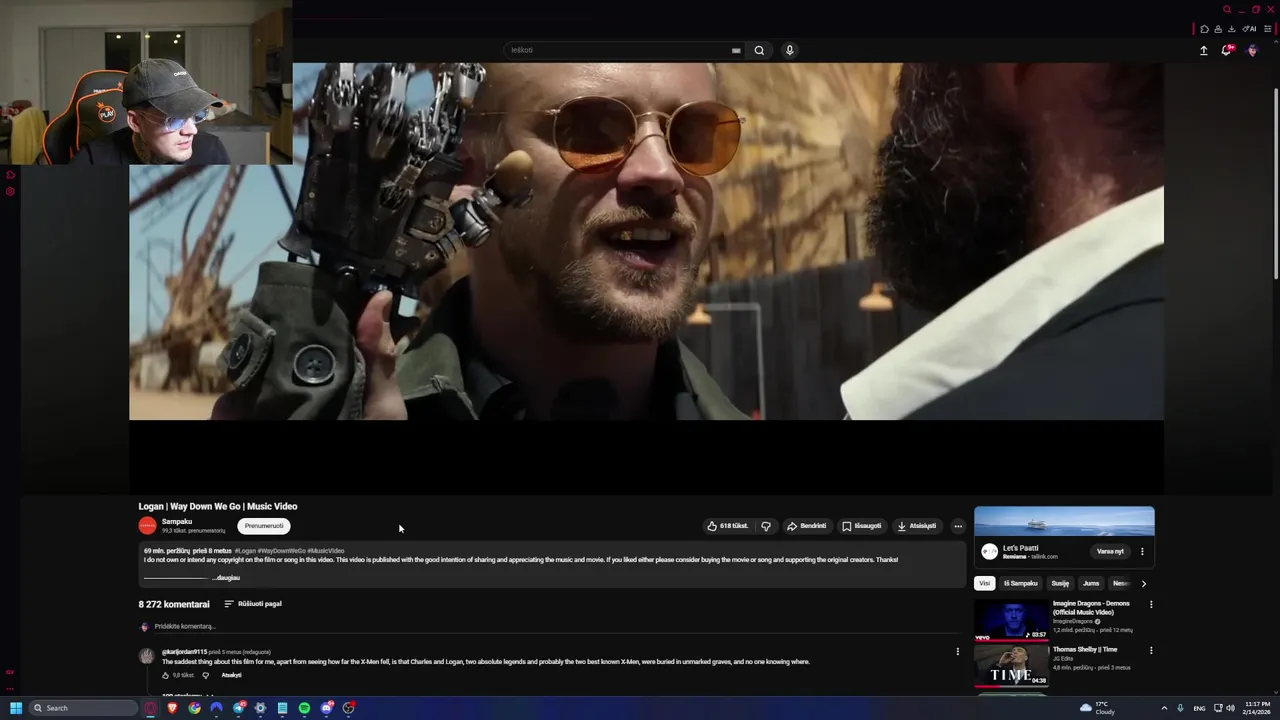Open options for Imagine Dragons Demons video

point(1151,604)
